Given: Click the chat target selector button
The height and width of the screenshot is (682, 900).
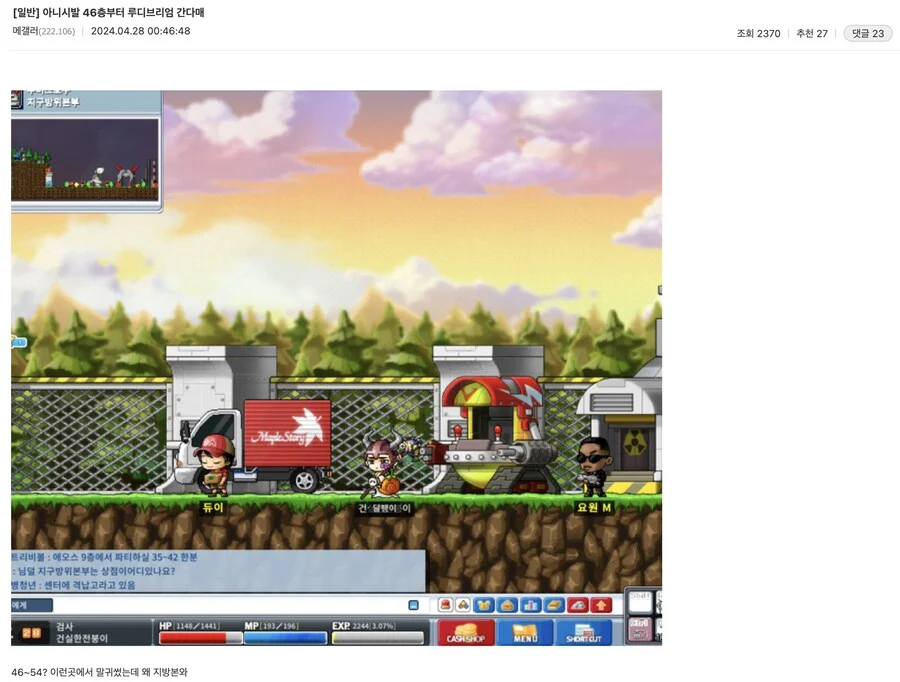Looking at the screenshot, I should (32, 605).
